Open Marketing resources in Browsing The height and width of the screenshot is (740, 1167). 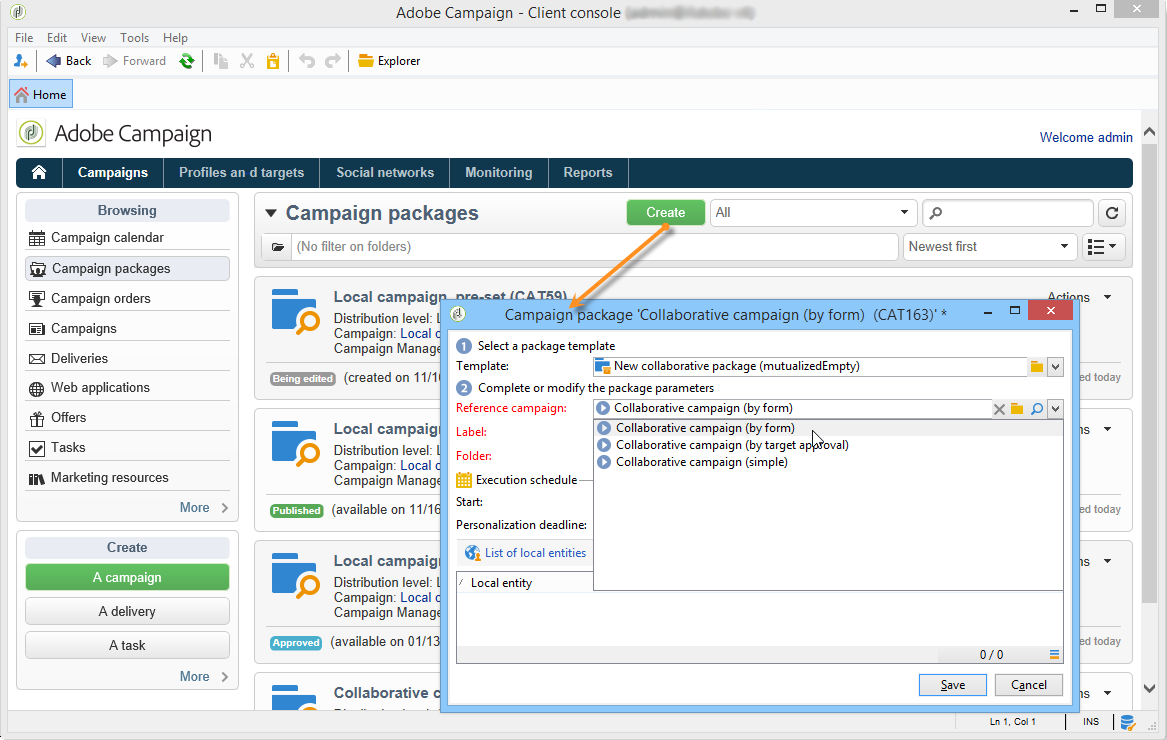[127, 478]
